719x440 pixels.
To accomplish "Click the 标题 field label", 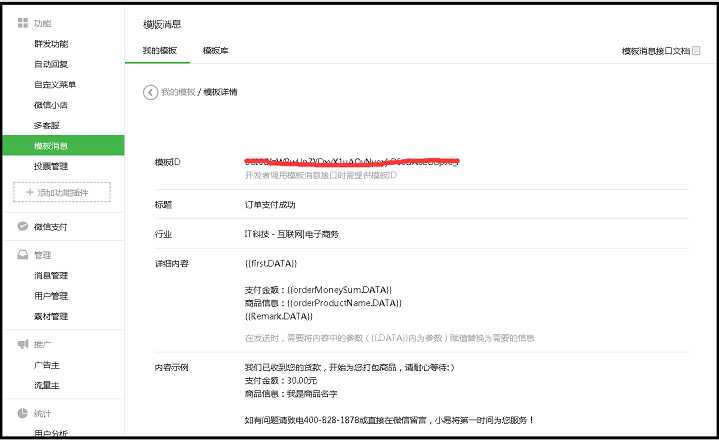I will (163, 205).
